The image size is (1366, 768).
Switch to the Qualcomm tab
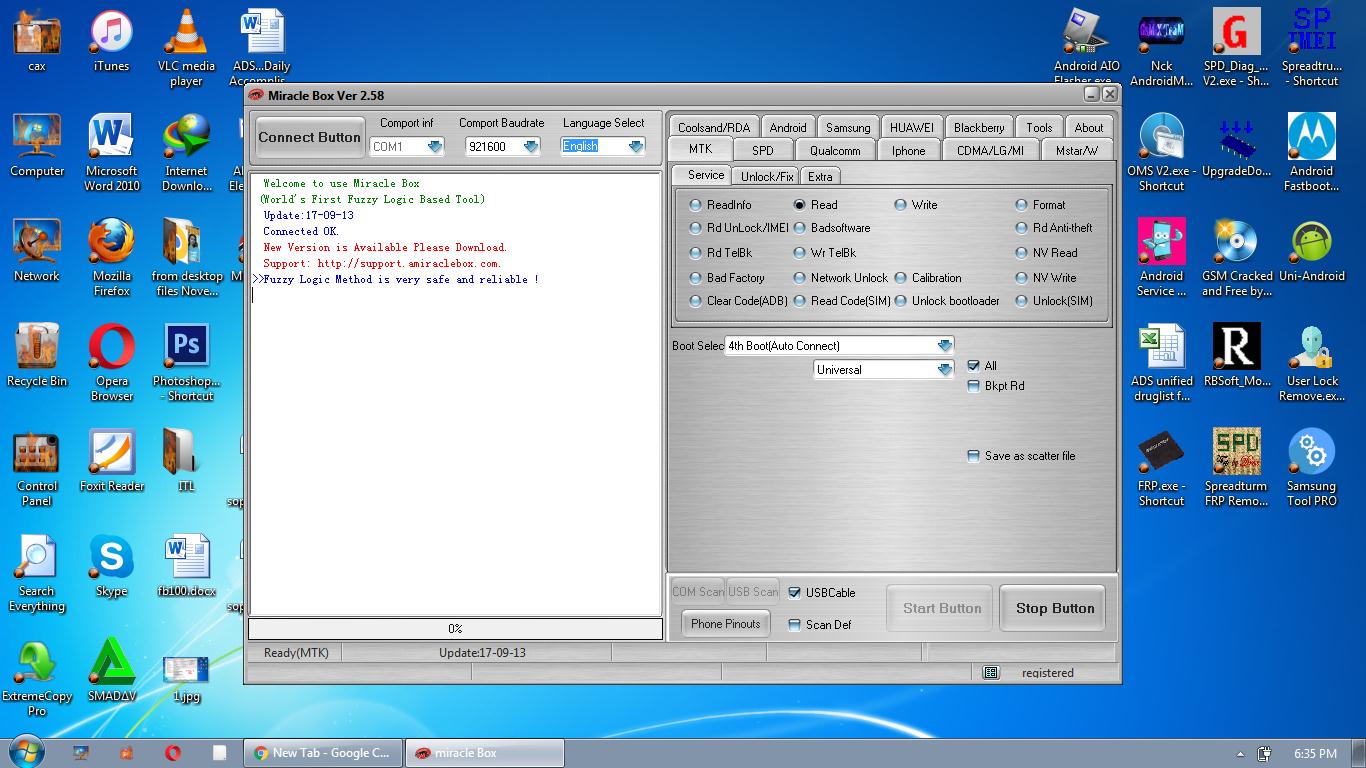tap(835, 150)
